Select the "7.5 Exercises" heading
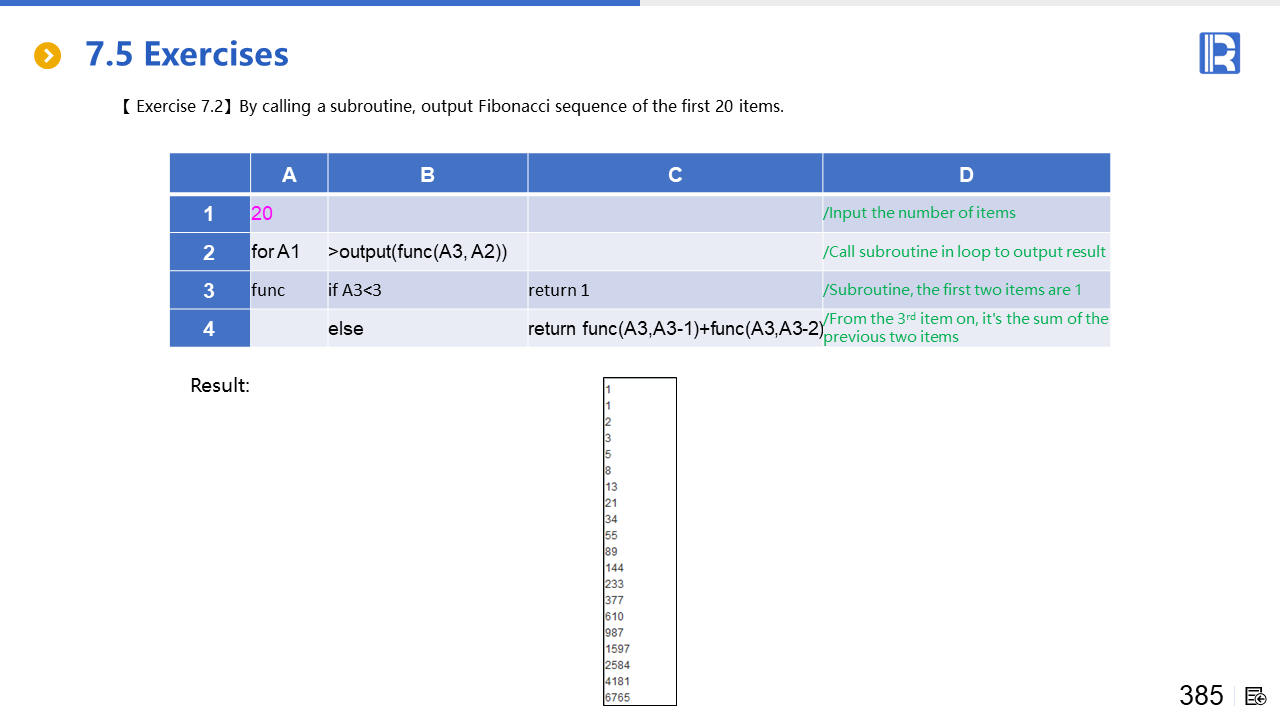 tap(187, 54)
